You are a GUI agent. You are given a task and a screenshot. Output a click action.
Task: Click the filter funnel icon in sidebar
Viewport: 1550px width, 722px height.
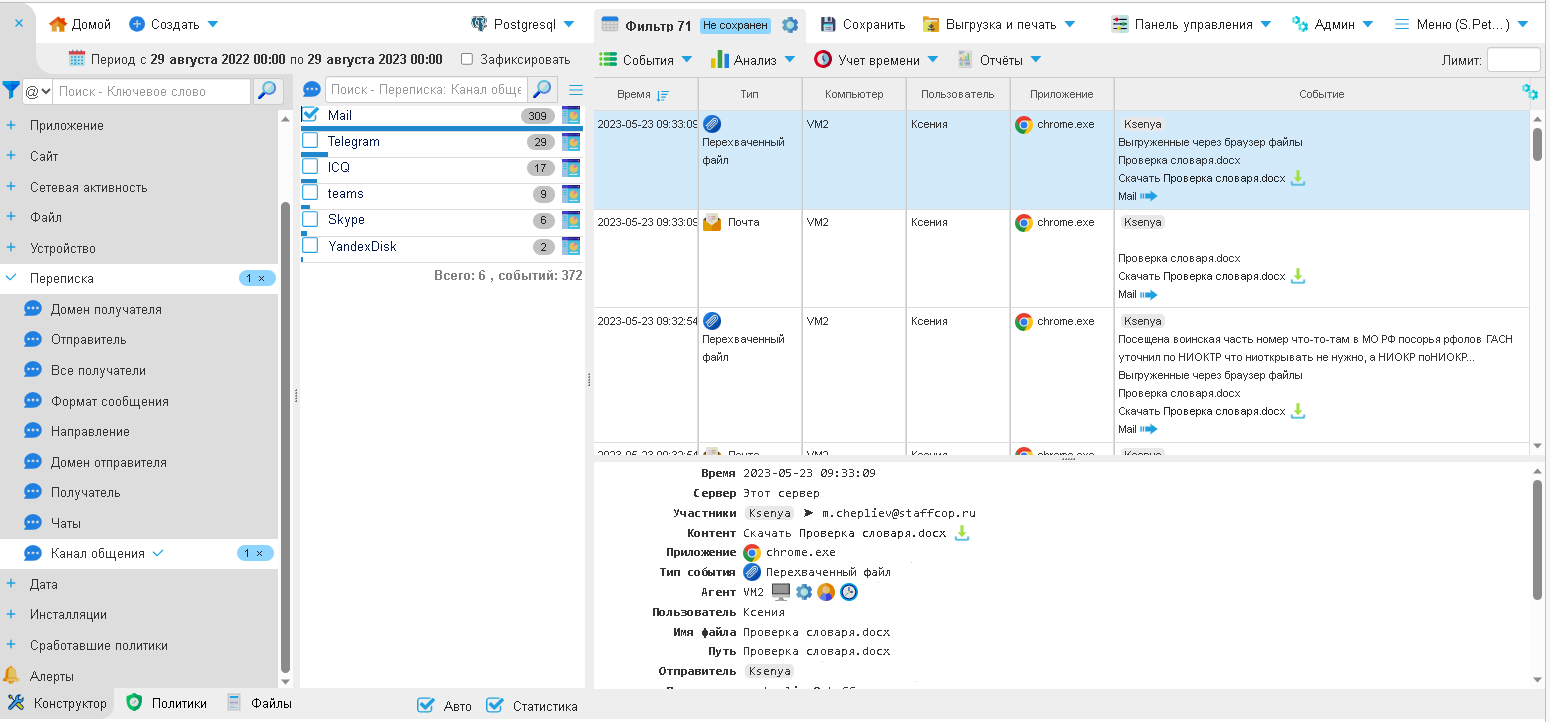point(11,91)
